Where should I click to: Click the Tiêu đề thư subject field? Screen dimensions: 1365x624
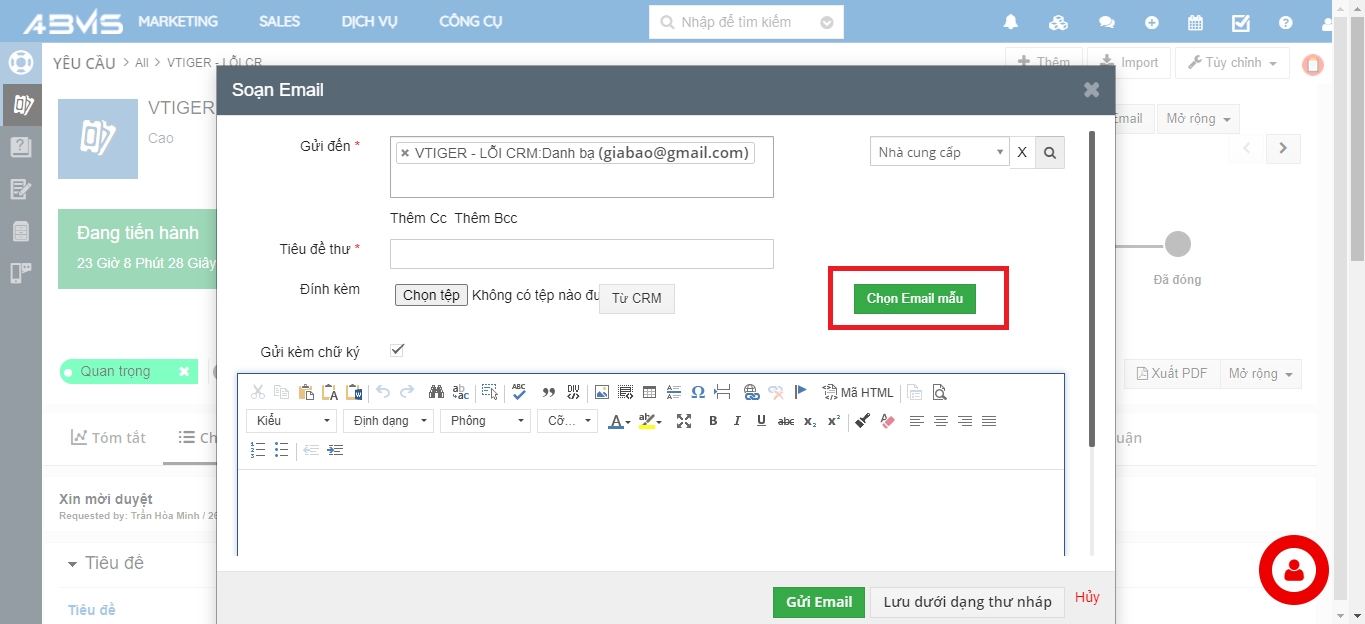(x=581, y=254)
